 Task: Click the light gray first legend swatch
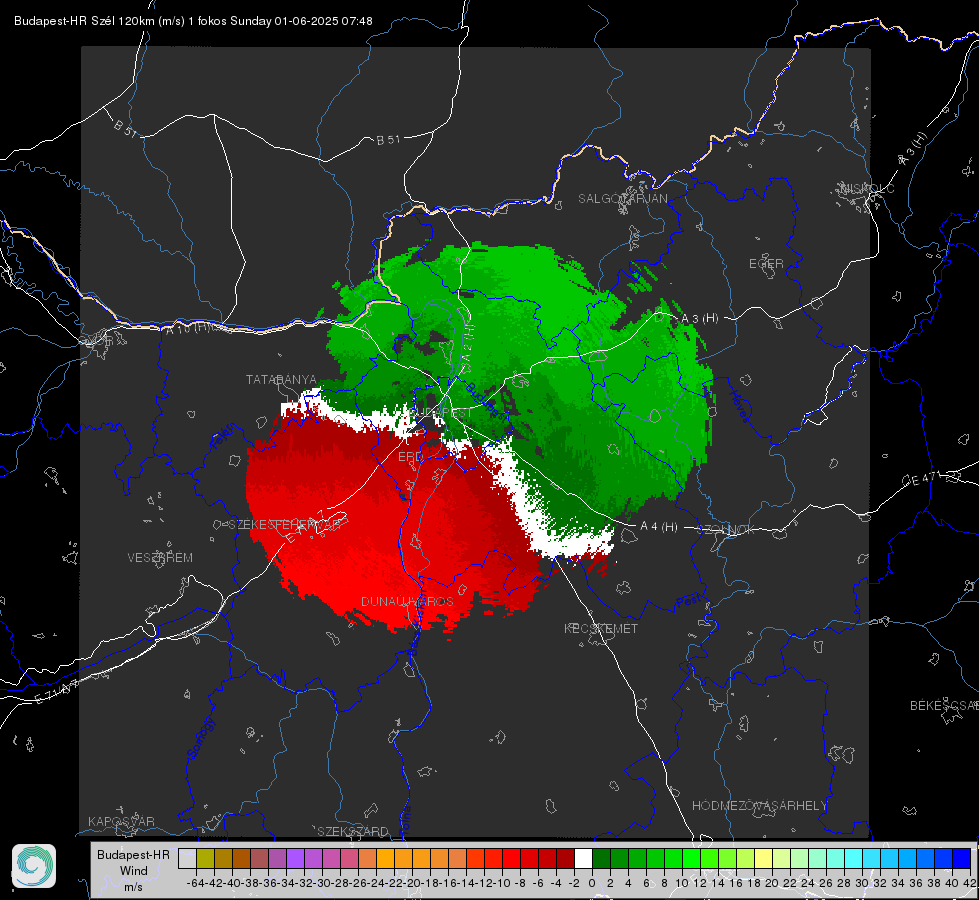coord(187,858)
